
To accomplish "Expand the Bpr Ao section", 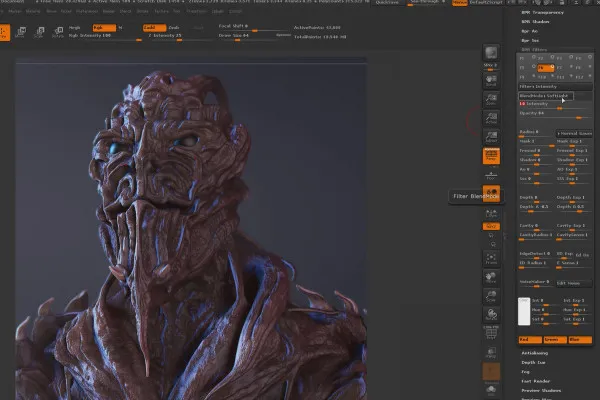I will pos(530,31).
